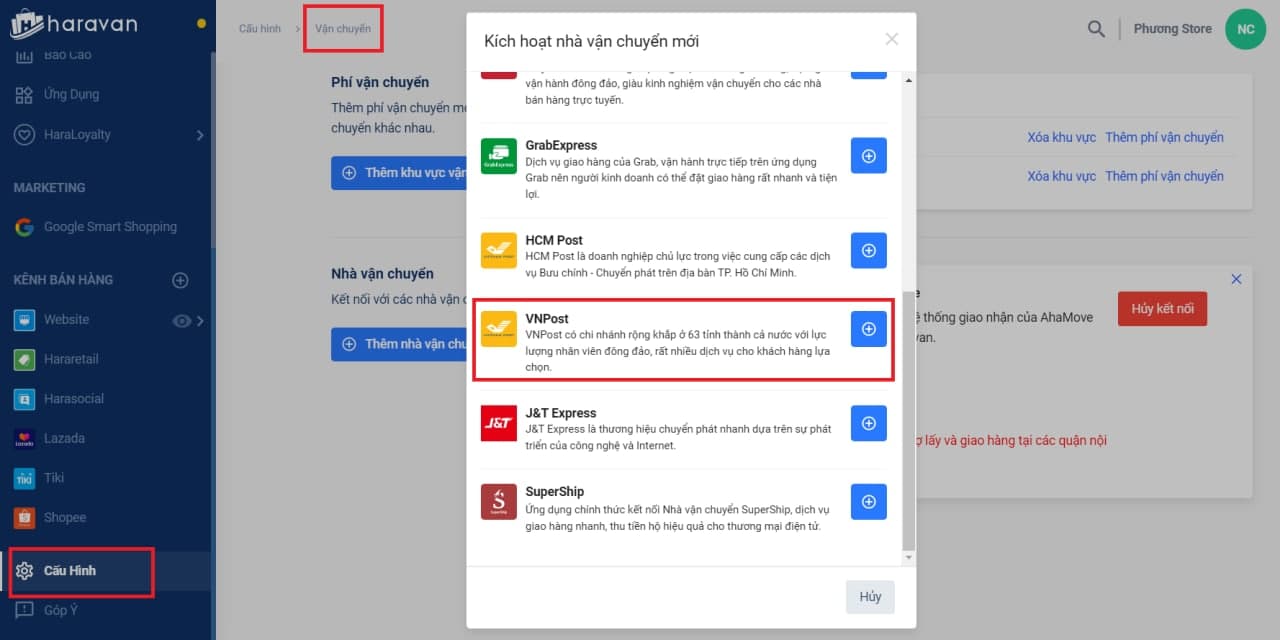Viewport: 1280px width, 640px height.
Task: Click Hủy kết nối red button
Action: pyautogui.click(x=1162, y=309)
